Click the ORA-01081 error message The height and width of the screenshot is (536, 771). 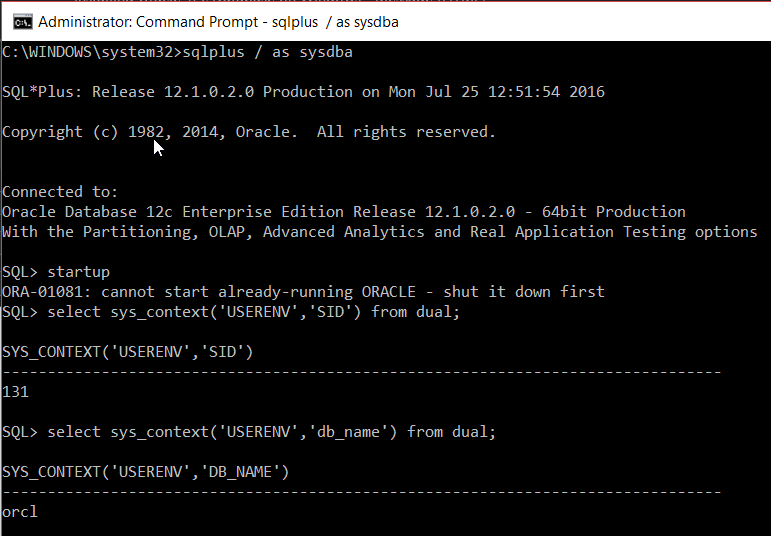(x=303, y=291)
